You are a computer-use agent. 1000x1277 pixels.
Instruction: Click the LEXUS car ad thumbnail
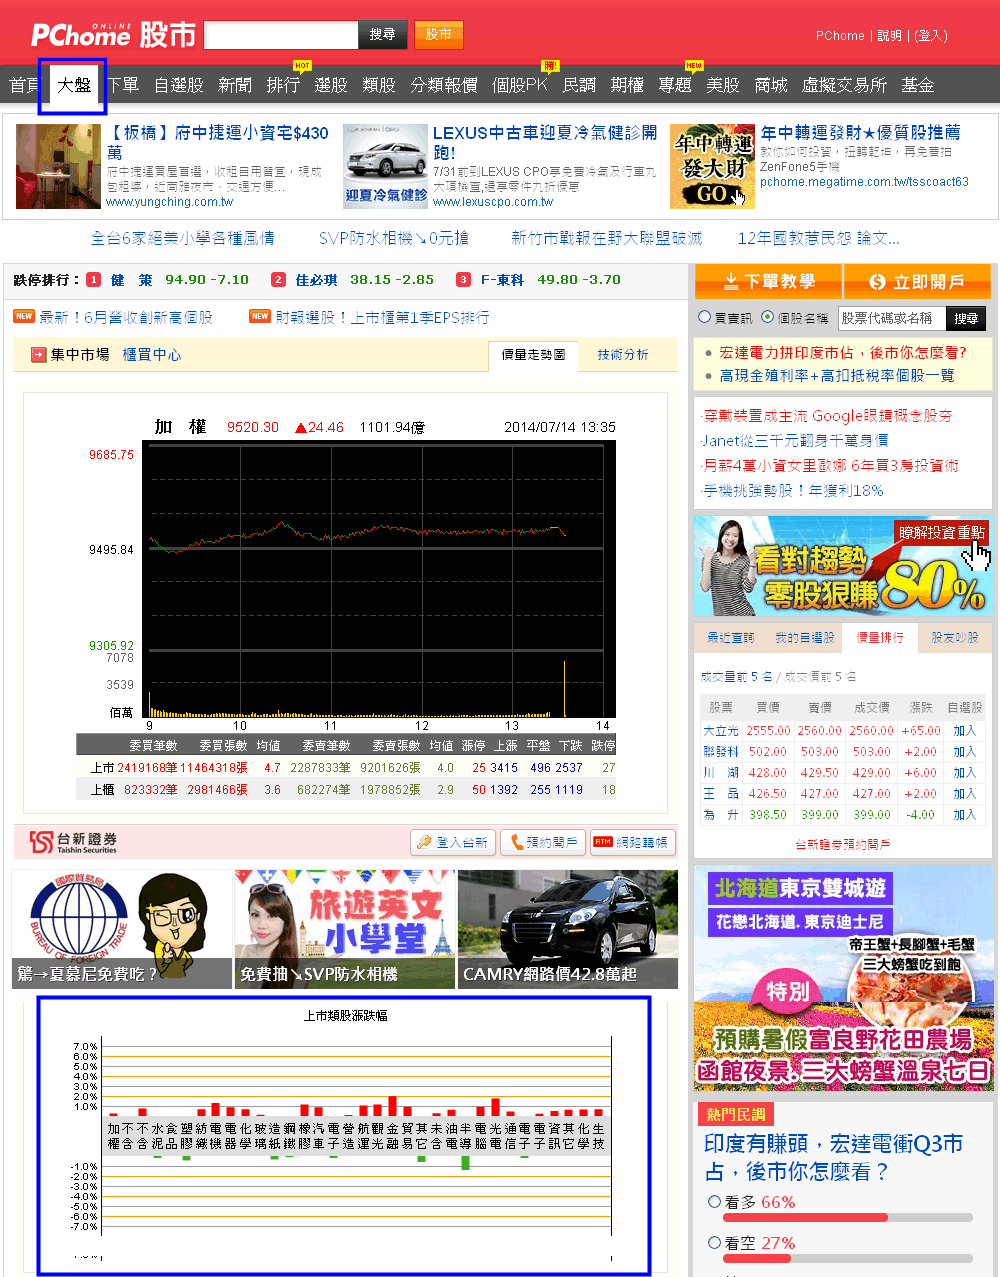click(385, 166)
